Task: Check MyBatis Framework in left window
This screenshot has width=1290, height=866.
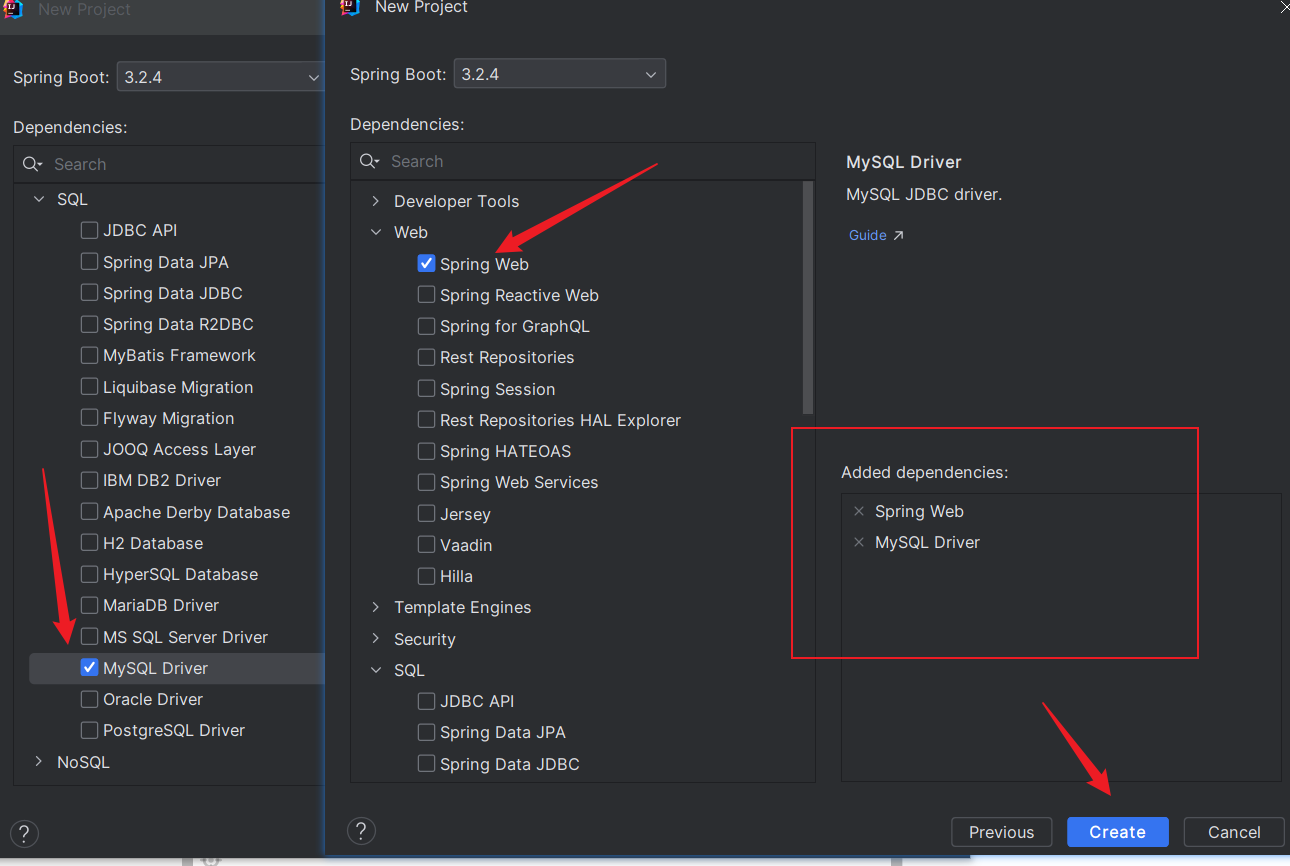Action: tap(89, 355)
